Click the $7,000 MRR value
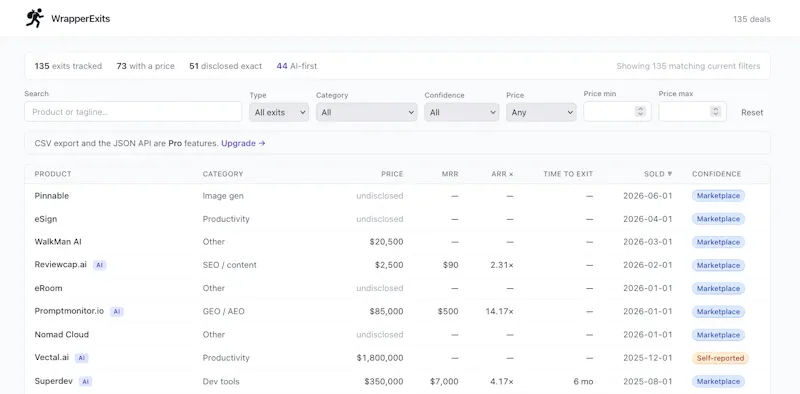The image size is (800, 394). tap(444, 381)
